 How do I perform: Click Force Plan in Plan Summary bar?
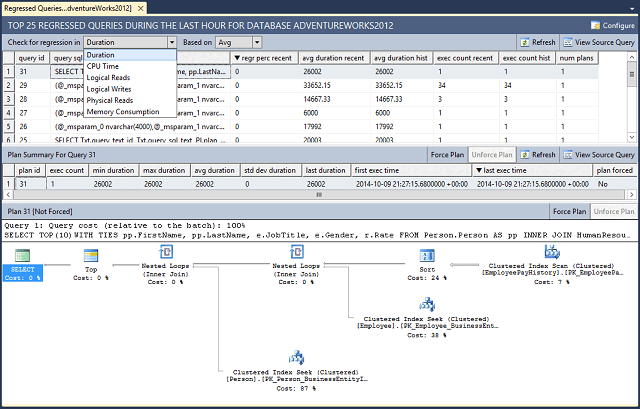[445, 155]
